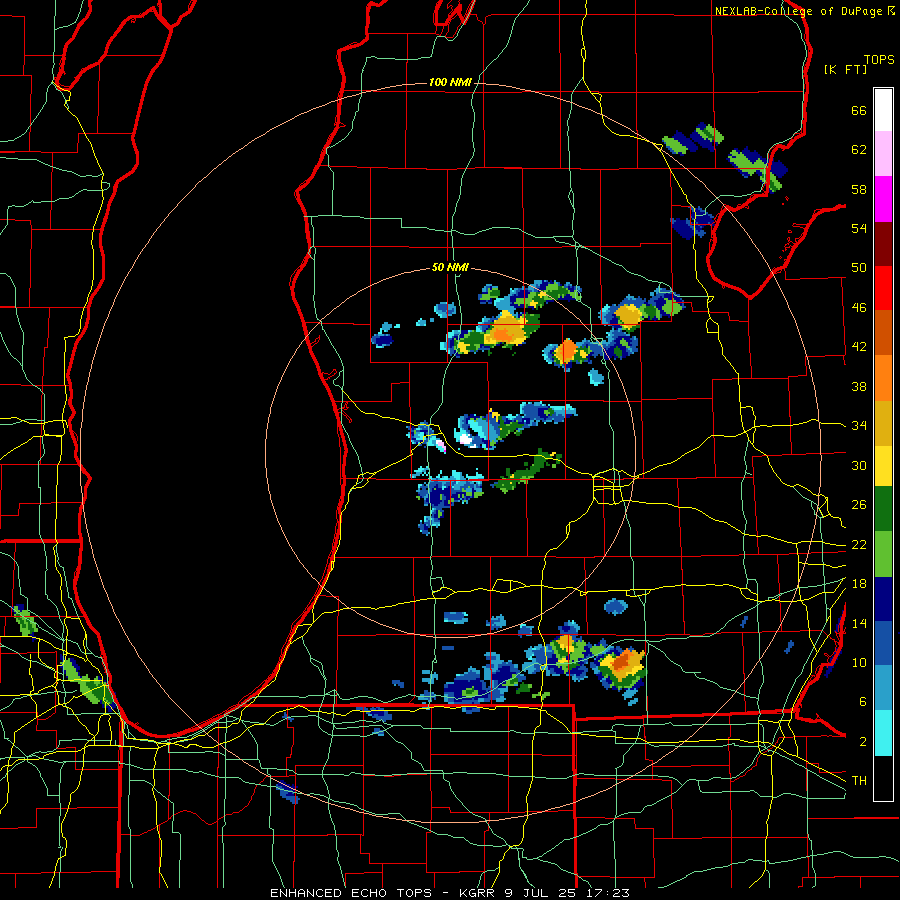Click the black TH threshold legend swatch
Screen dimensions: 900x900
coord(883,778)
